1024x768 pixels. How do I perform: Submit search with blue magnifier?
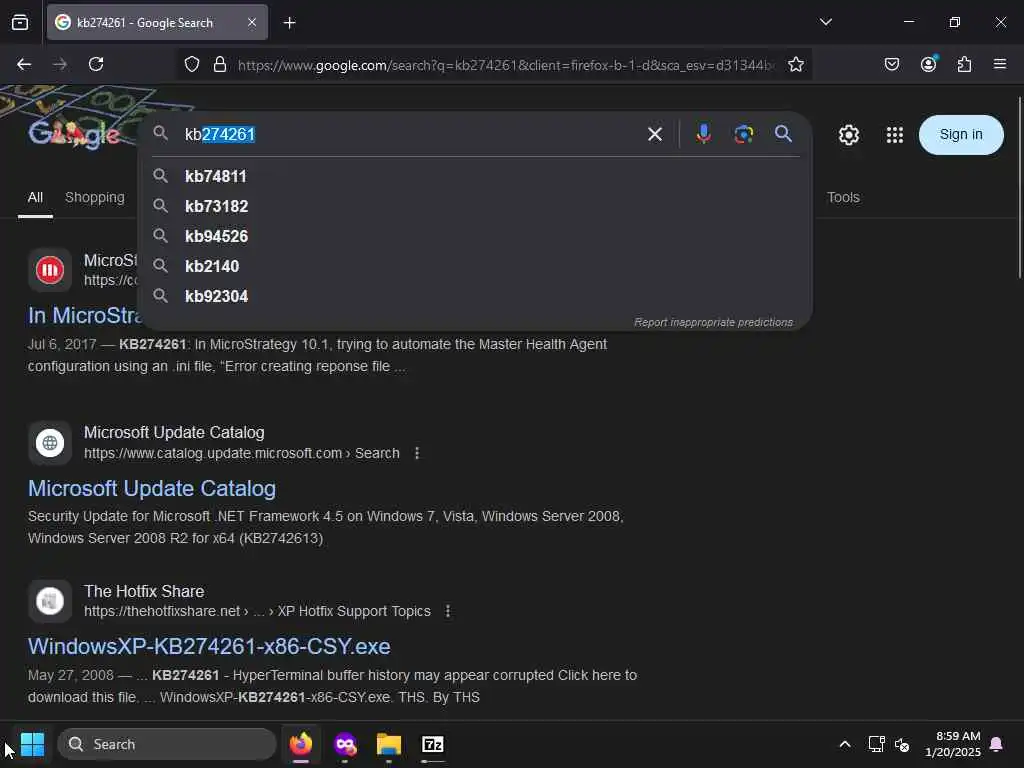click(783, 135)
